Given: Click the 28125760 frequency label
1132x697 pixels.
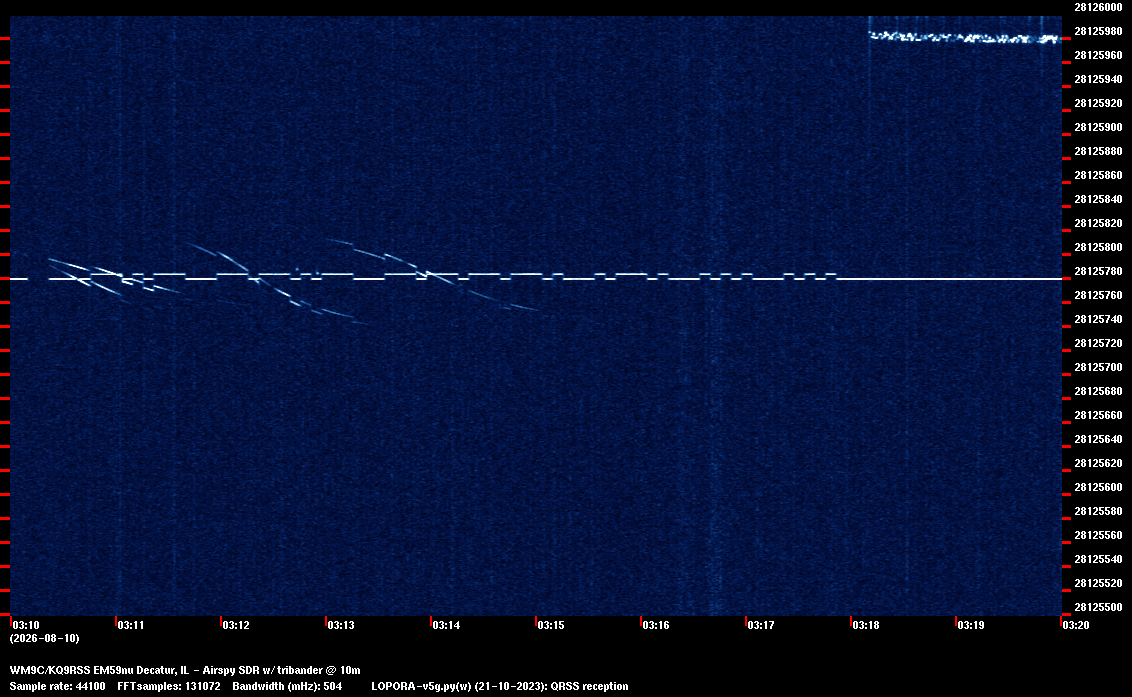Looking at the screenshot, I should tap(1098, 295).
